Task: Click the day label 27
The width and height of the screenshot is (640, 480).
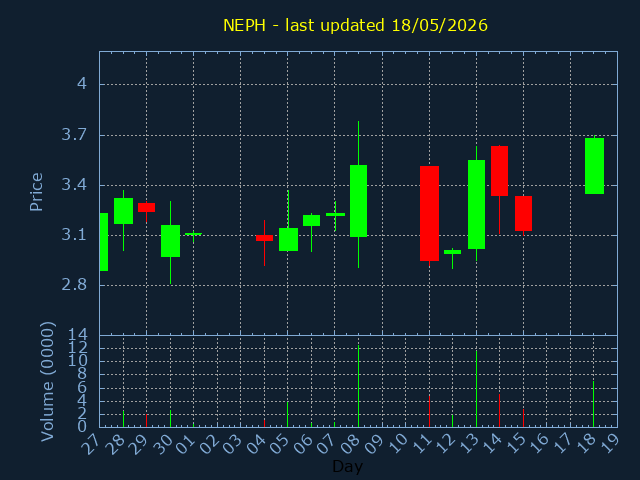Action: (x=91, y=443)
